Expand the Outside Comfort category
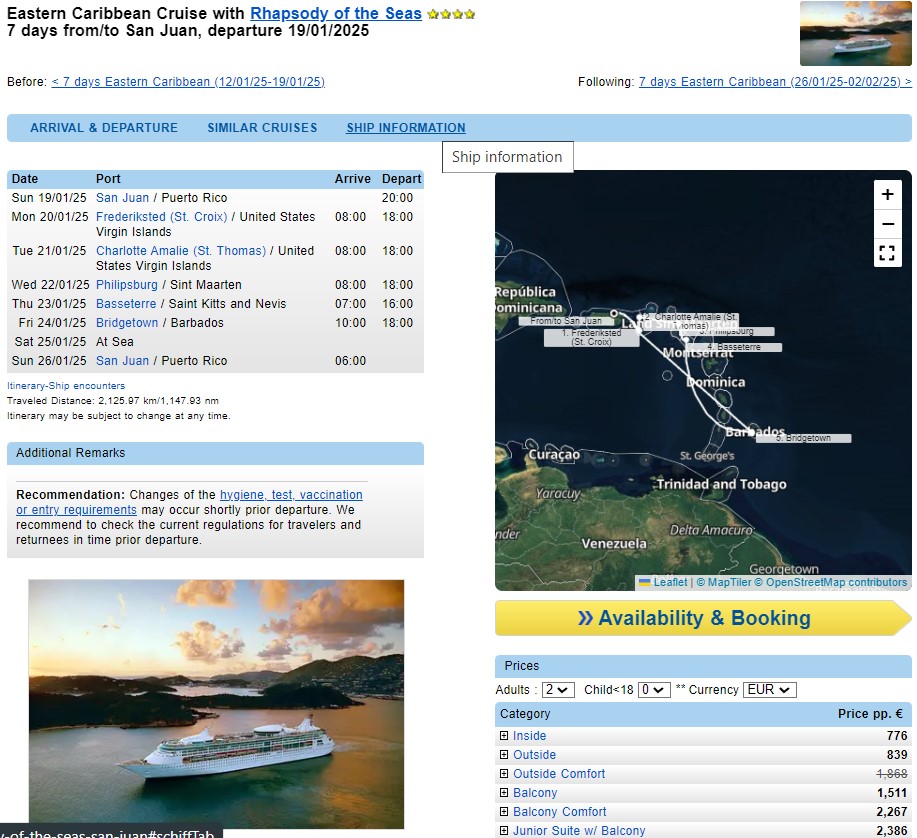Image resolution: width=917 pixels, height=838 pixels. 504,774
